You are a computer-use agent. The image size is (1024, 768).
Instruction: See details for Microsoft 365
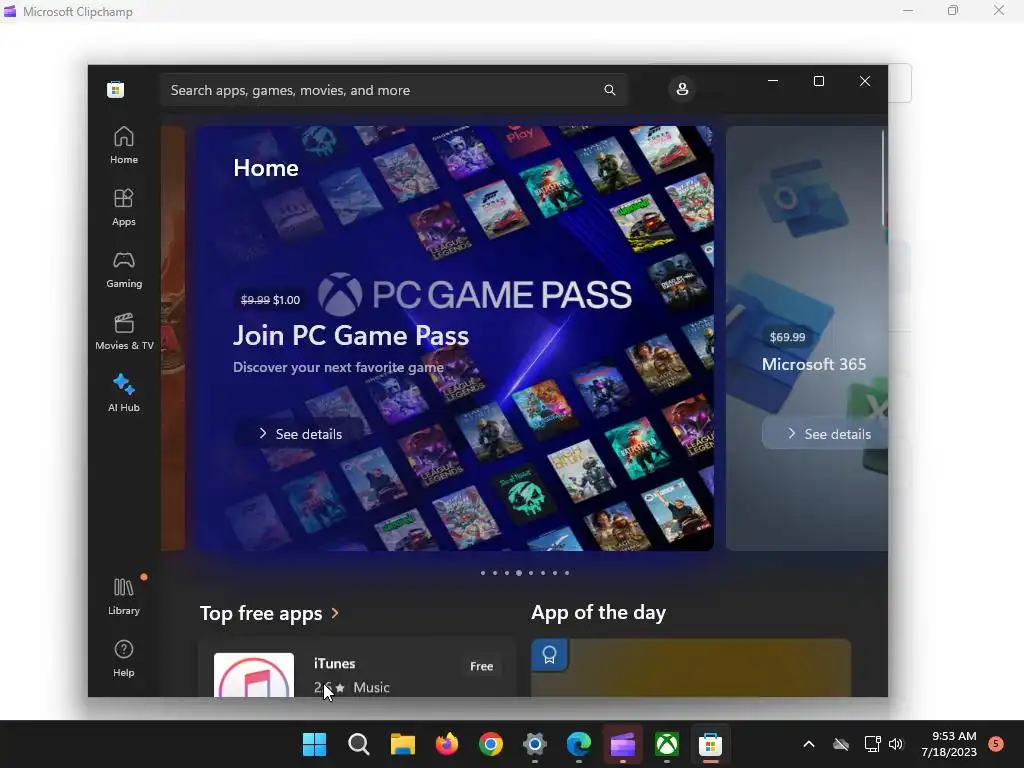pyautogui.click(x=827, y=434)
